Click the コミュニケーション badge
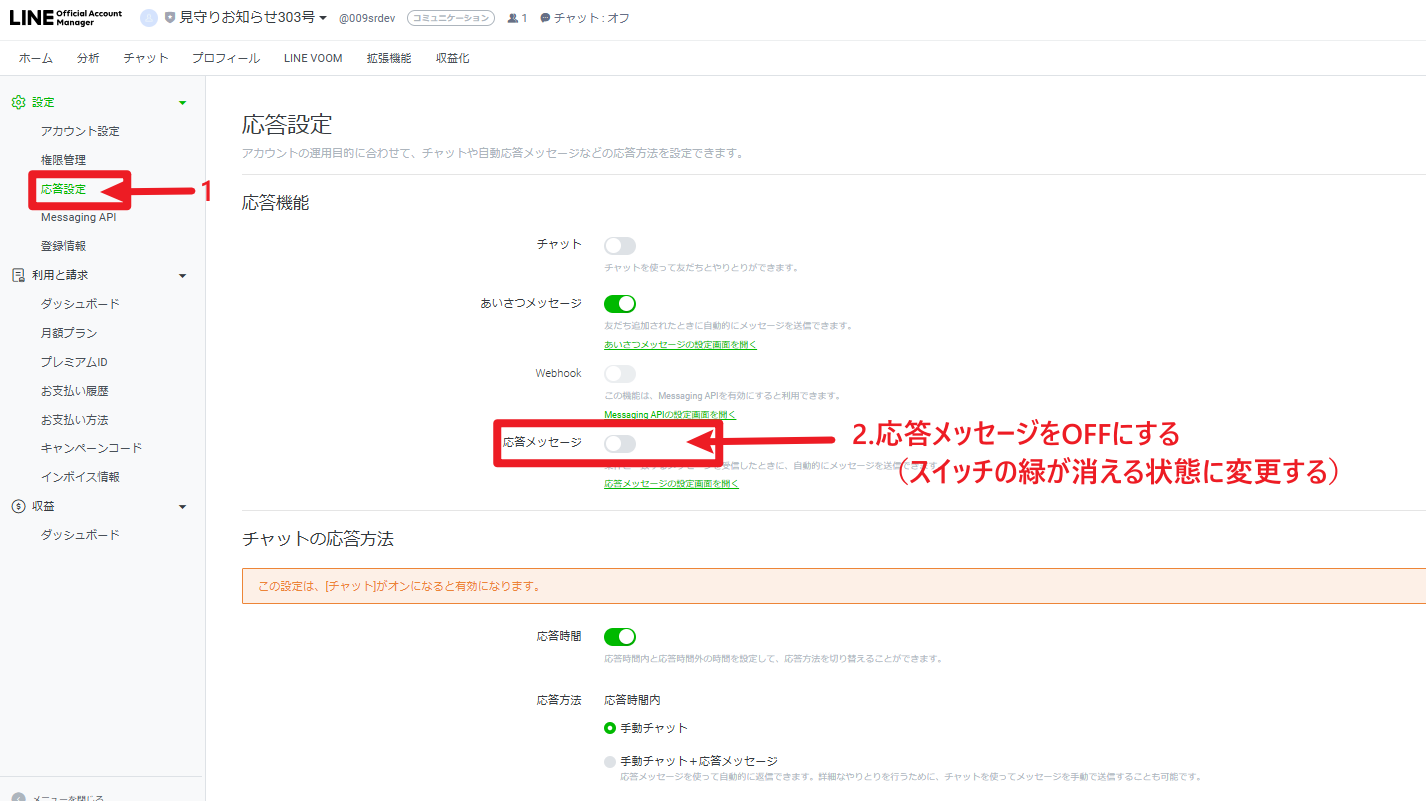 (451, 18)
